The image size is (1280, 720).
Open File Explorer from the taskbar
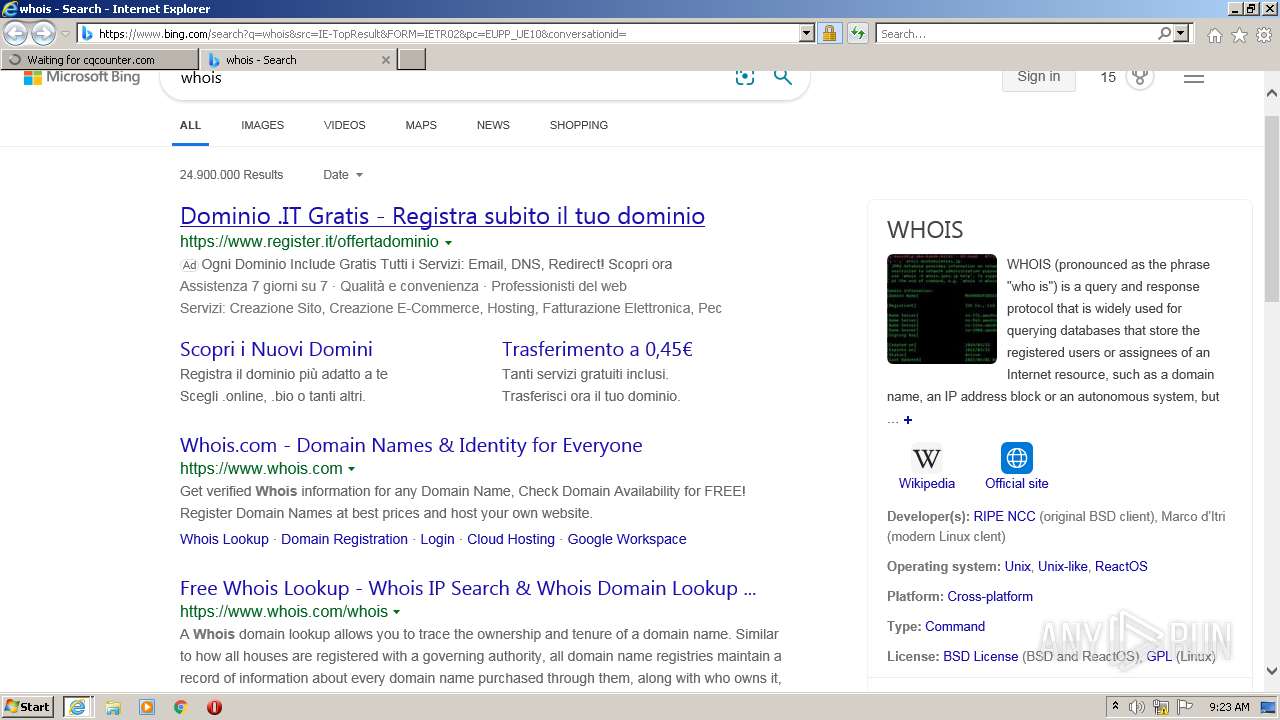click(x=113, y=707)
